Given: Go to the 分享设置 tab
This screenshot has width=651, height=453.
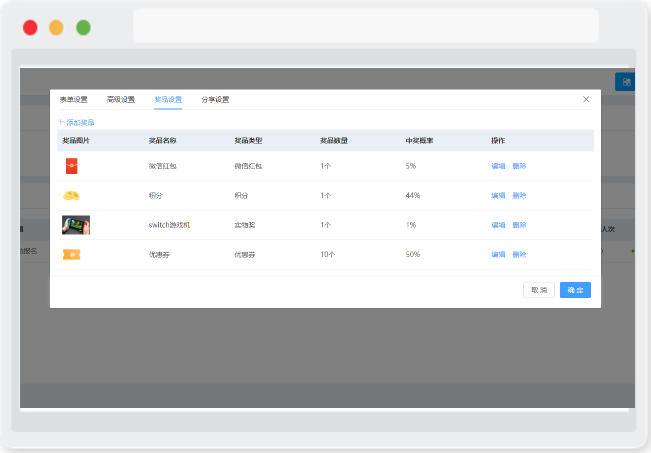Looking at the screenshot, I should pos(215,100).
